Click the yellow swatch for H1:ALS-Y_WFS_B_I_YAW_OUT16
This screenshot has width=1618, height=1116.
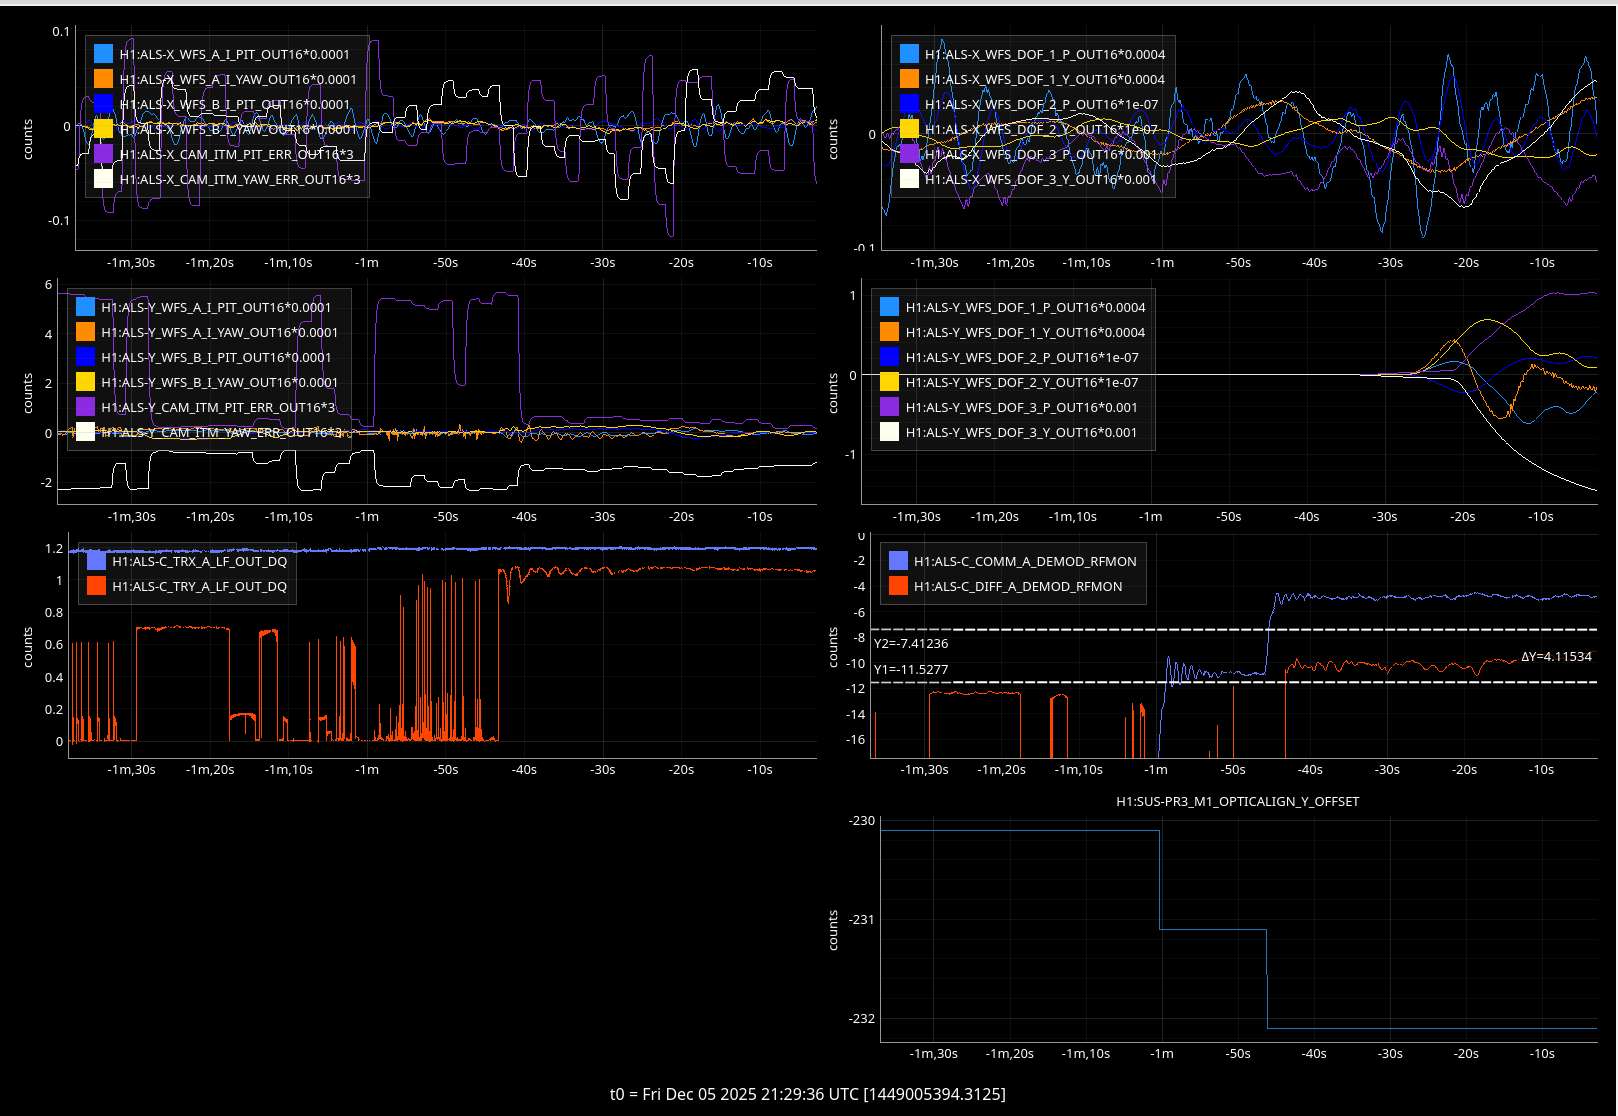pyautogui.click(x=85, y=382)
